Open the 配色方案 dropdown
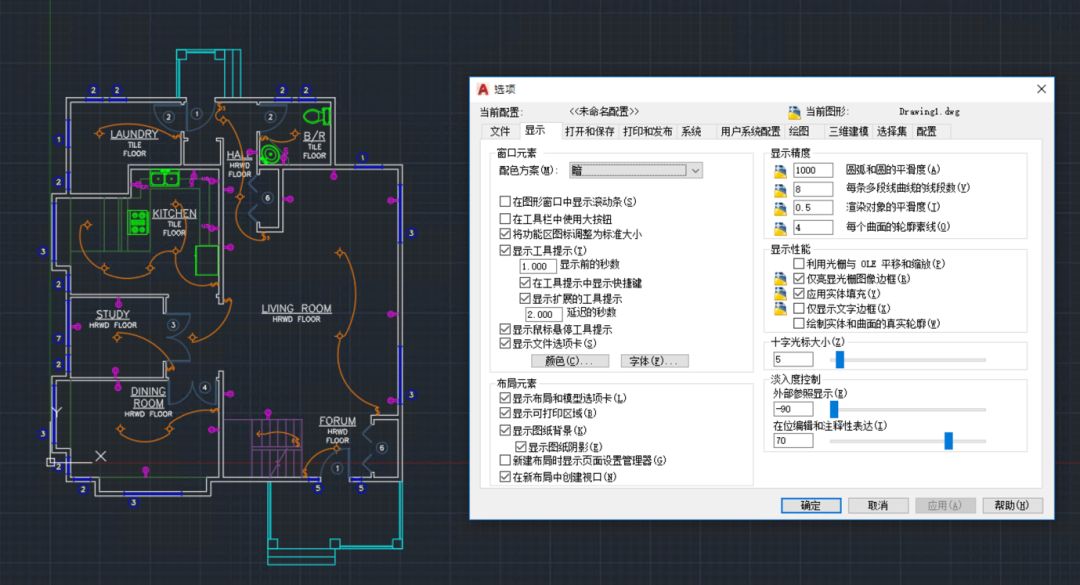This screenshot has height=585, width=1080. [x=694, y=171]
